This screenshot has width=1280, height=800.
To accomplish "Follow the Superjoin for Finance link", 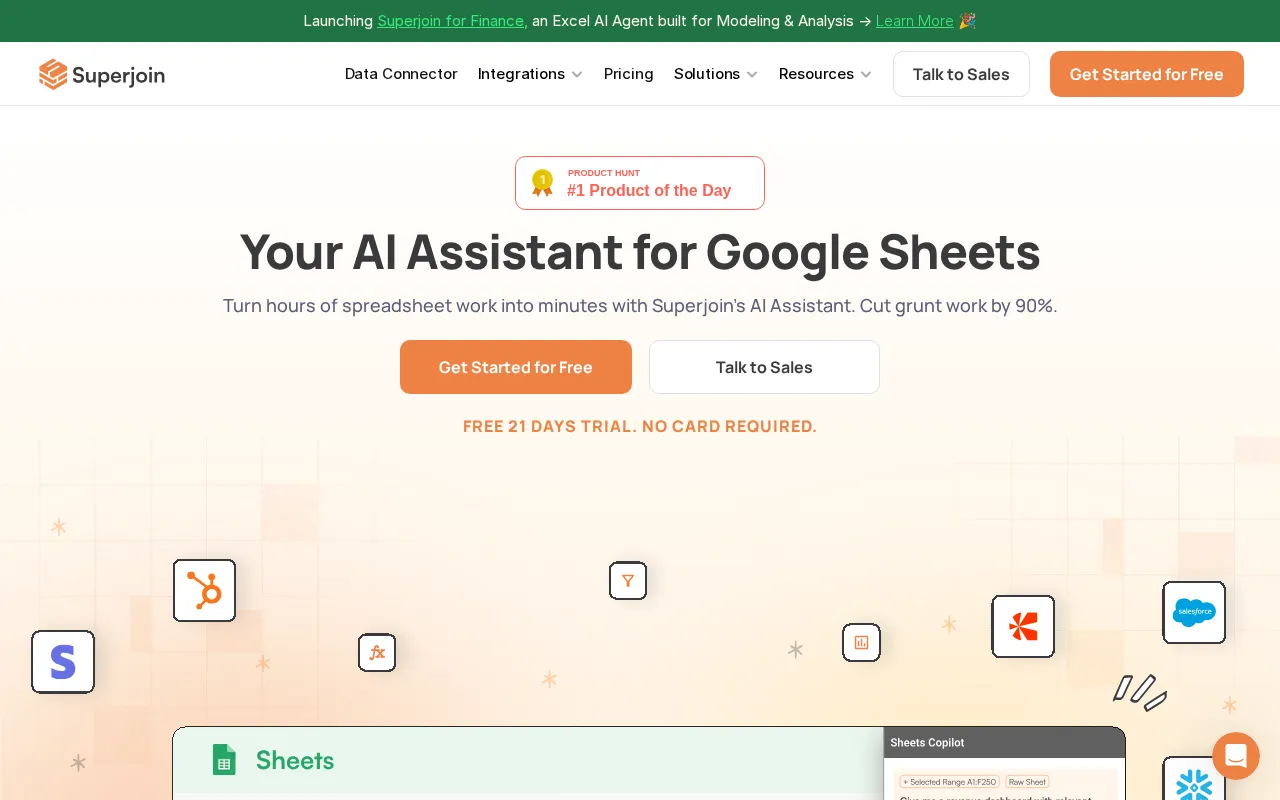I will click(452, 21).
